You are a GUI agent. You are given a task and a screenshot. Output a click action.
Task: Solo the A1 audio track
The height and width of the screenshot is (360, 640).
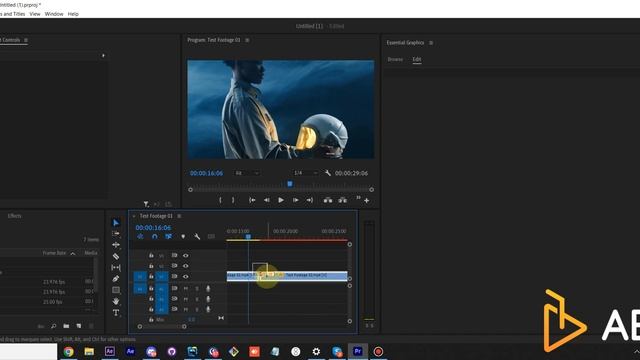(x=197, y=289)
